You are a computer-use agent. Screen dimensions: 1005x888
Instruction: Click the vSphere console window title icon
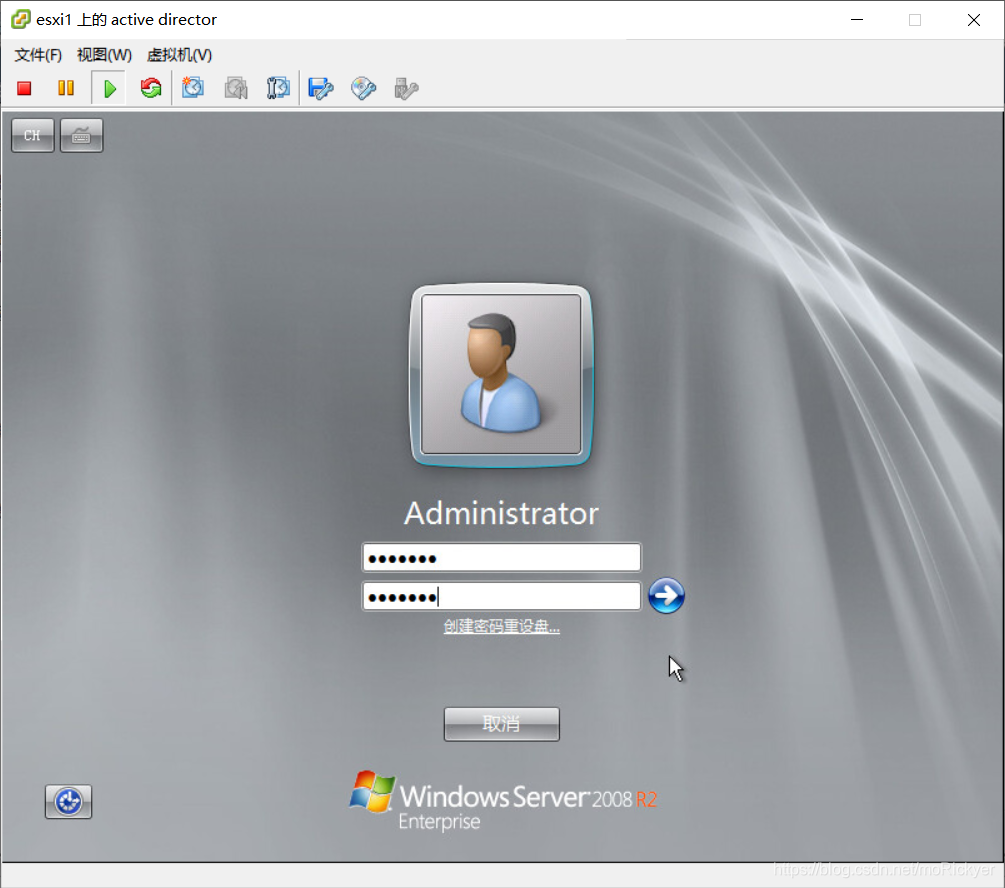click(21, 19)
